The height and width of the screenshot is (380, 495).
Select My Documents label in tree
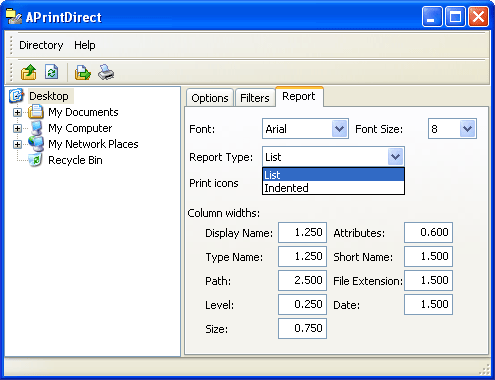tap(83, 112)
